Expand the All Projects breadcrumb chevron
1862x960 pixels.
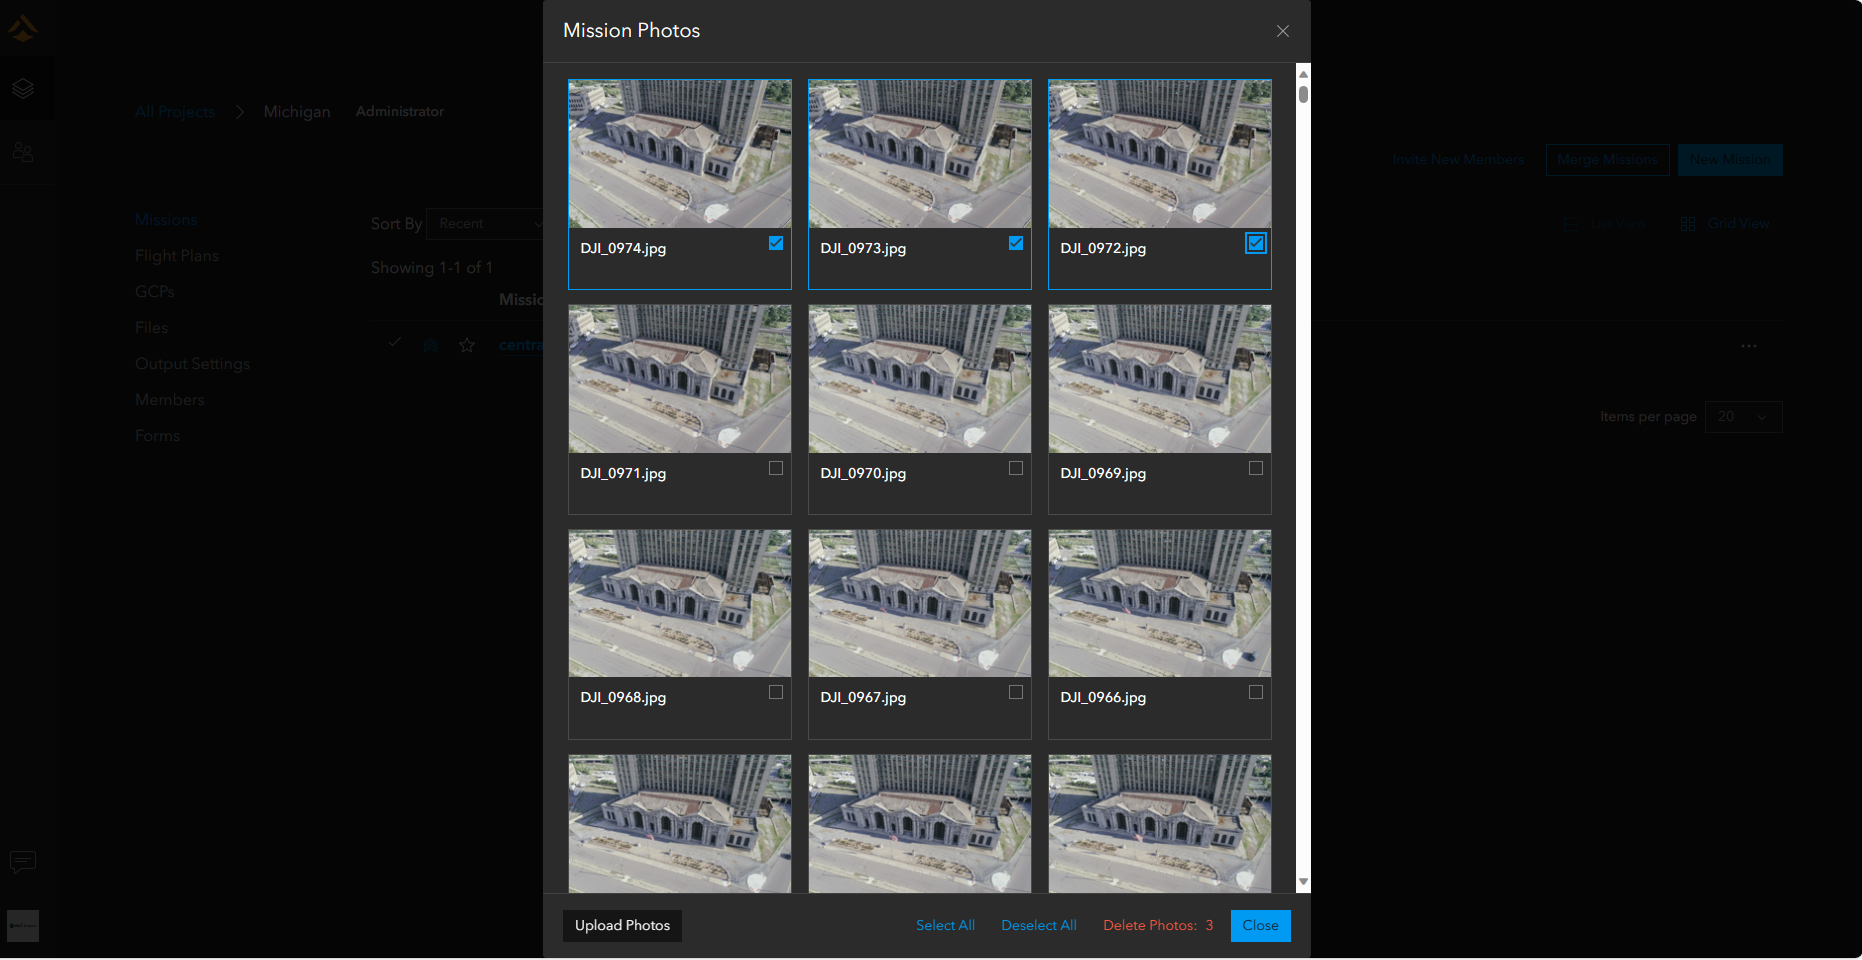(240, 112)
